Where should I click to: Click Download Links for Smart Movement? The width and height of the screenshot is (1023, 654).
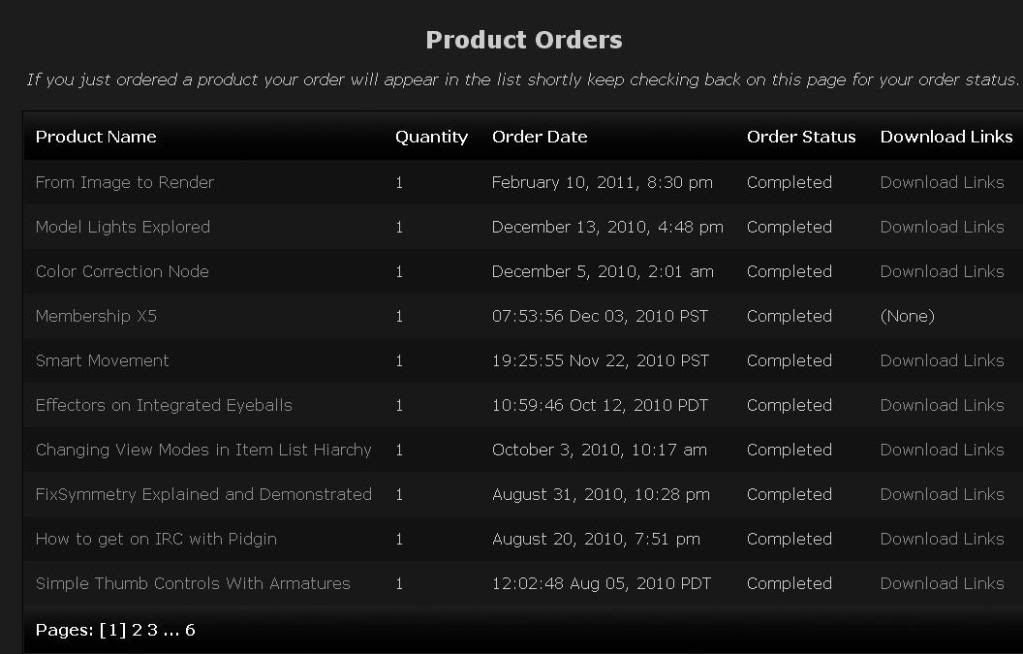pos(941,360)
